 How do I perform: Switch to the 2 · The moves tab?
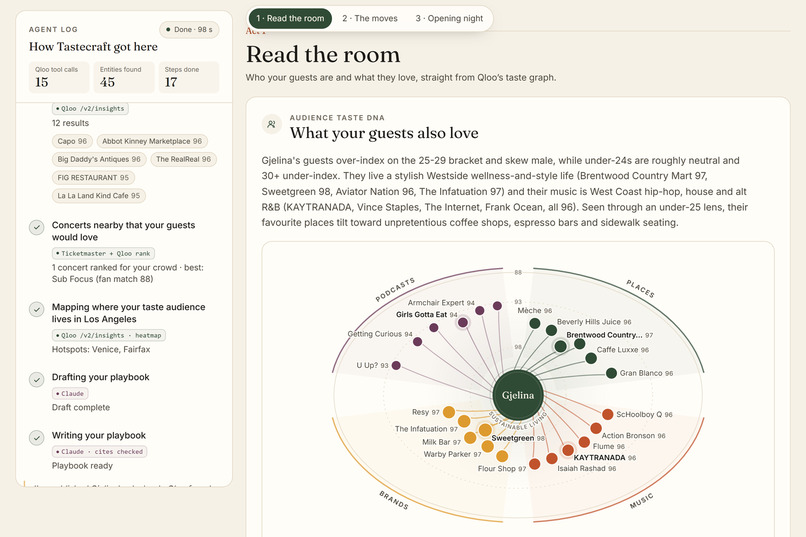[x=370, y=18]
